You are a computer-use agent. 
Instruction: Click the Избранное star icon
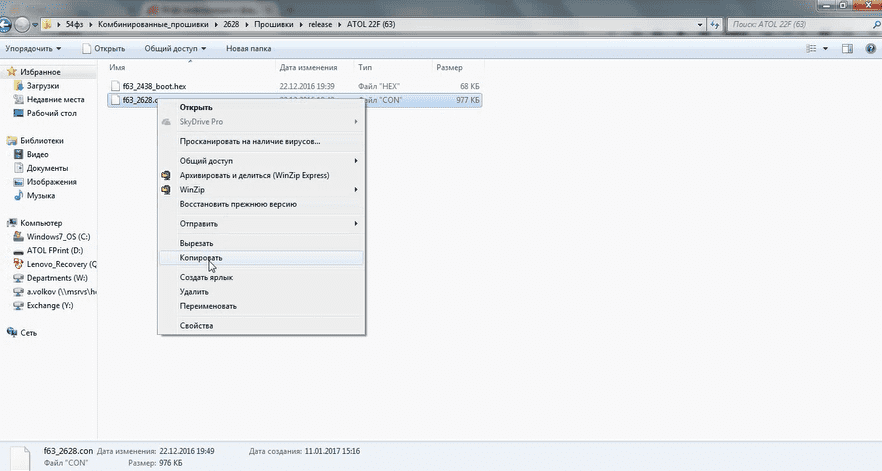(x=11, y=72)
